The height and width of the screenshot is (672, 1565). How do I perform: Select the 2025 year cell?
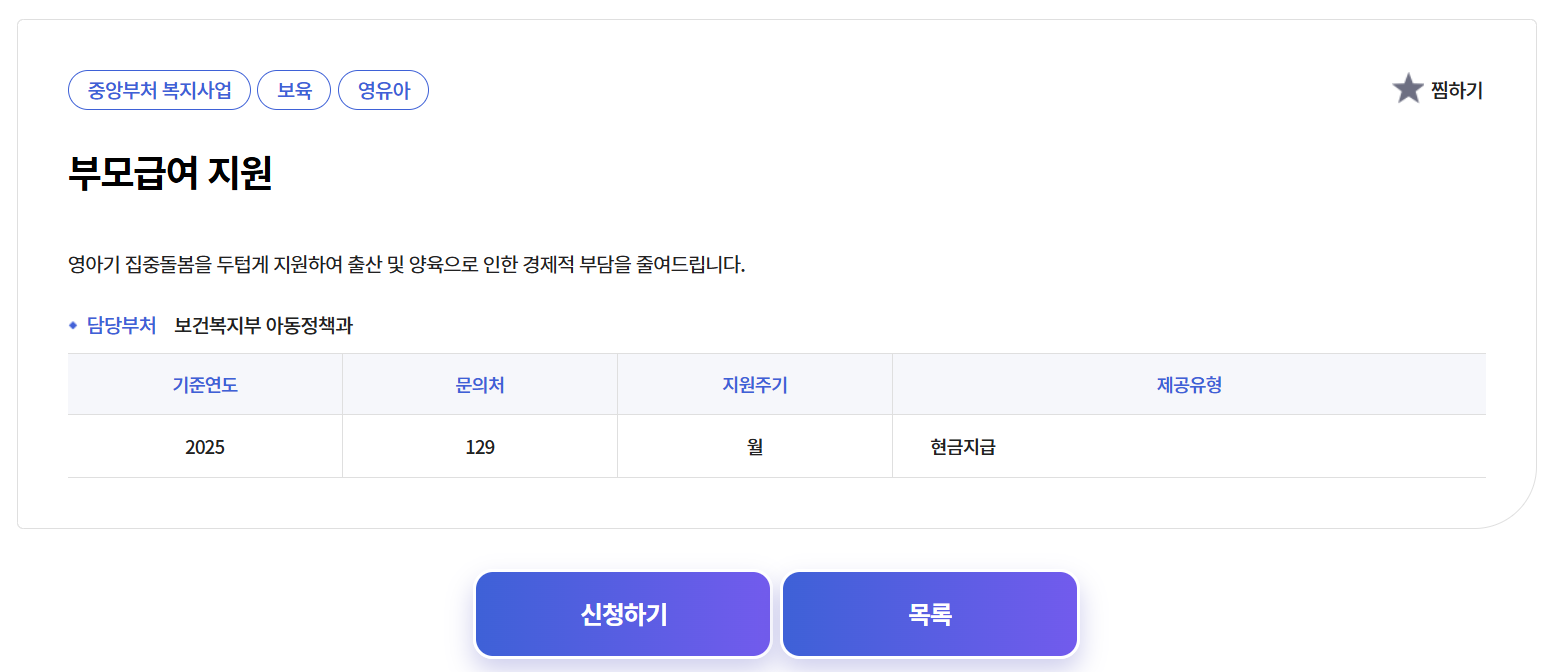click(204, 447)
